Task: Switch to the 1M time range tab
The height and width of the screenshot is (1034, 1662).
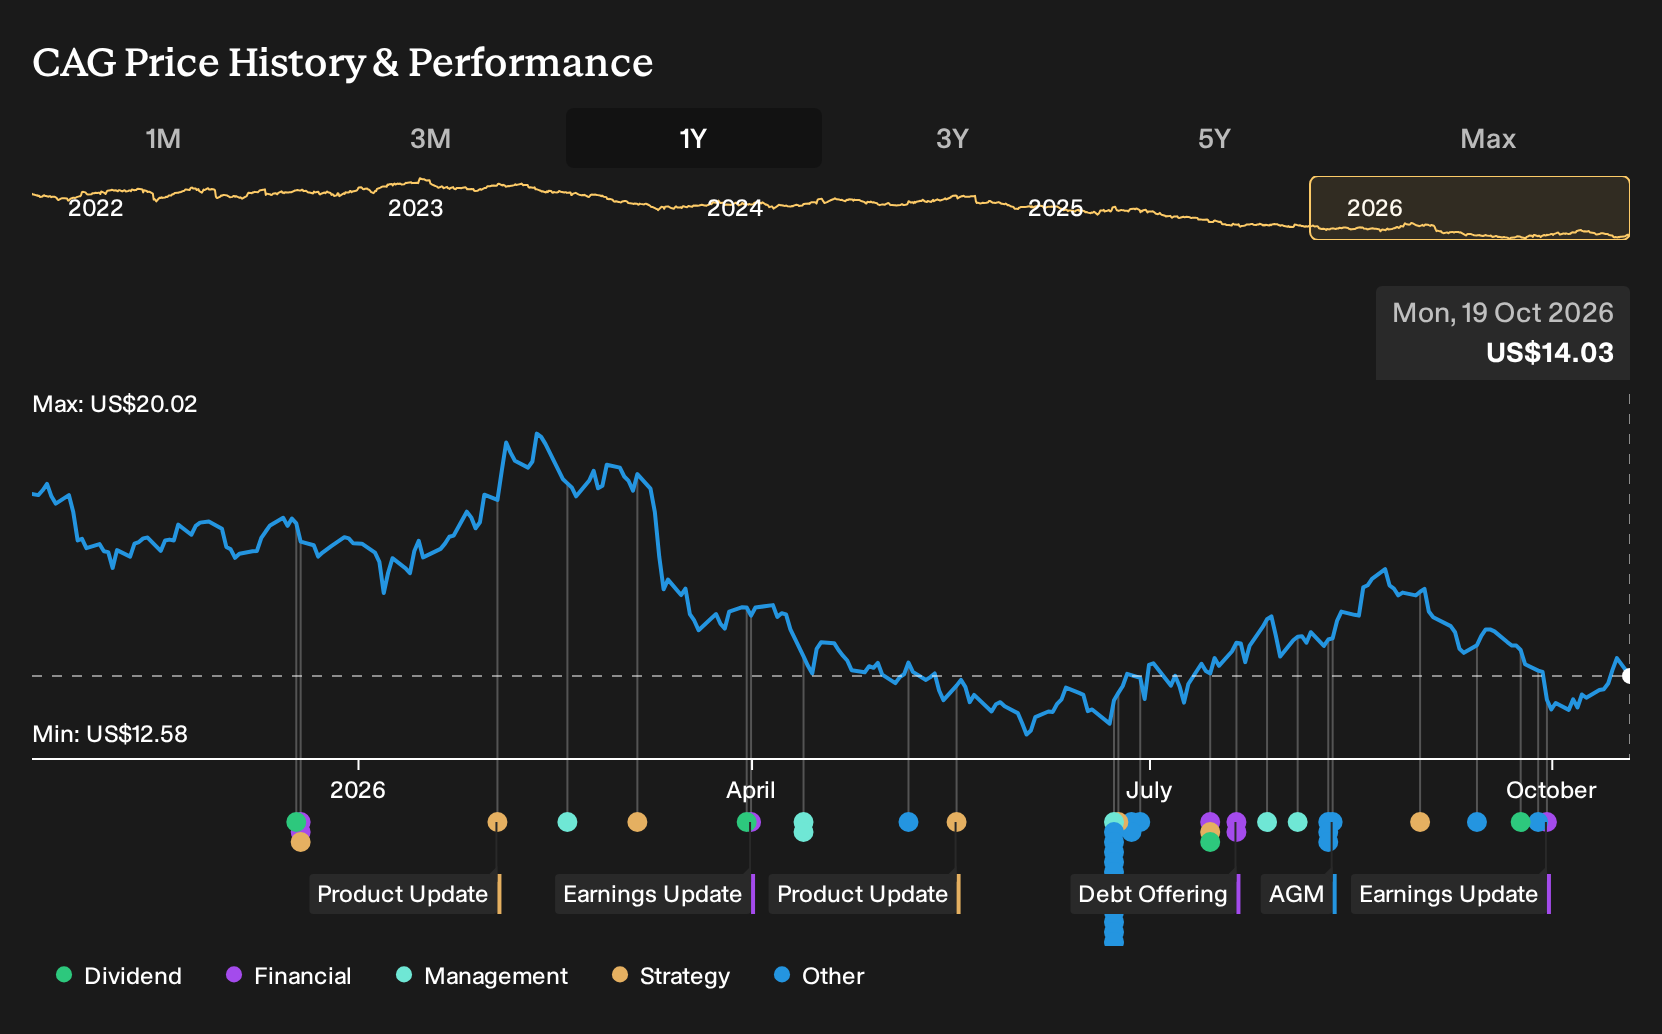Action: tap(163, 138)
